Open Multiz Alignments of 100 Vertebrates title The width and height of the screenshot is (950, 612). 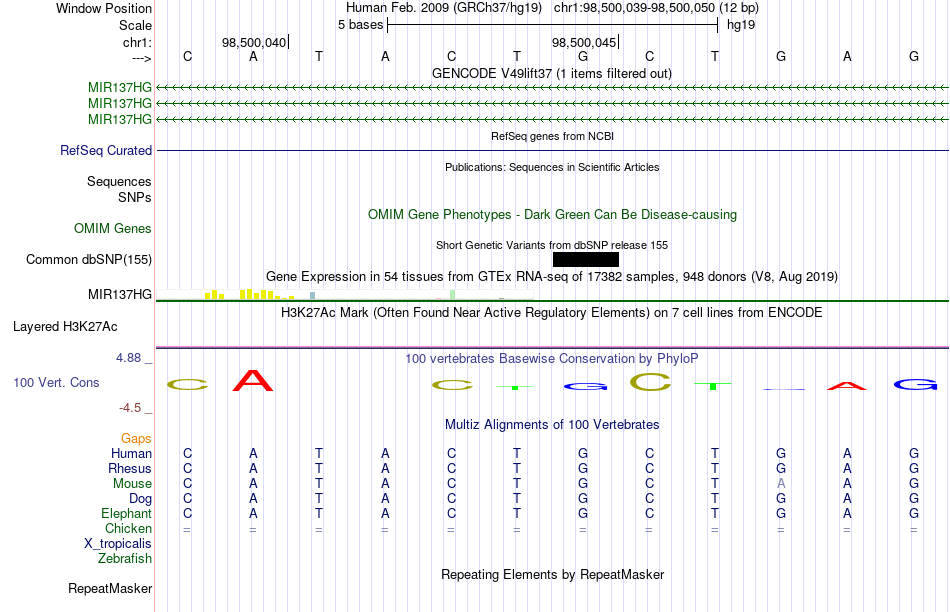tap(552, 425)
